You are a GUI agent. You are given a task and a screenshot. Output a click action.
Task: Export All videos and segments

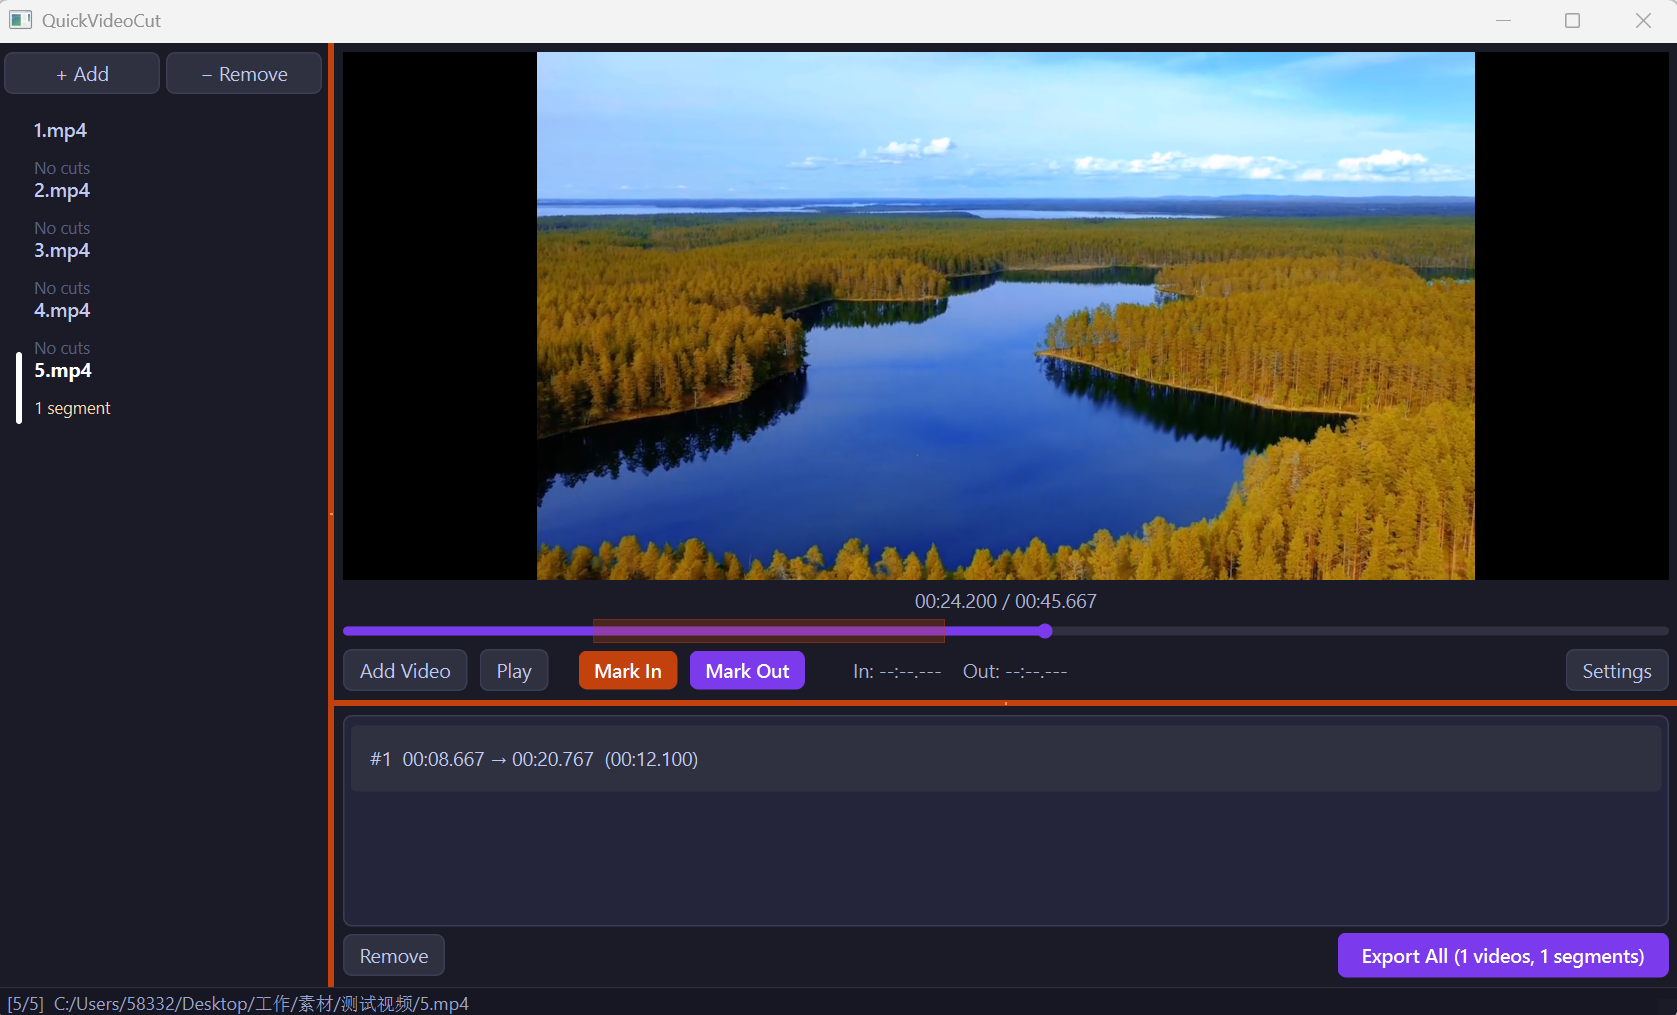coord(1502,956)
